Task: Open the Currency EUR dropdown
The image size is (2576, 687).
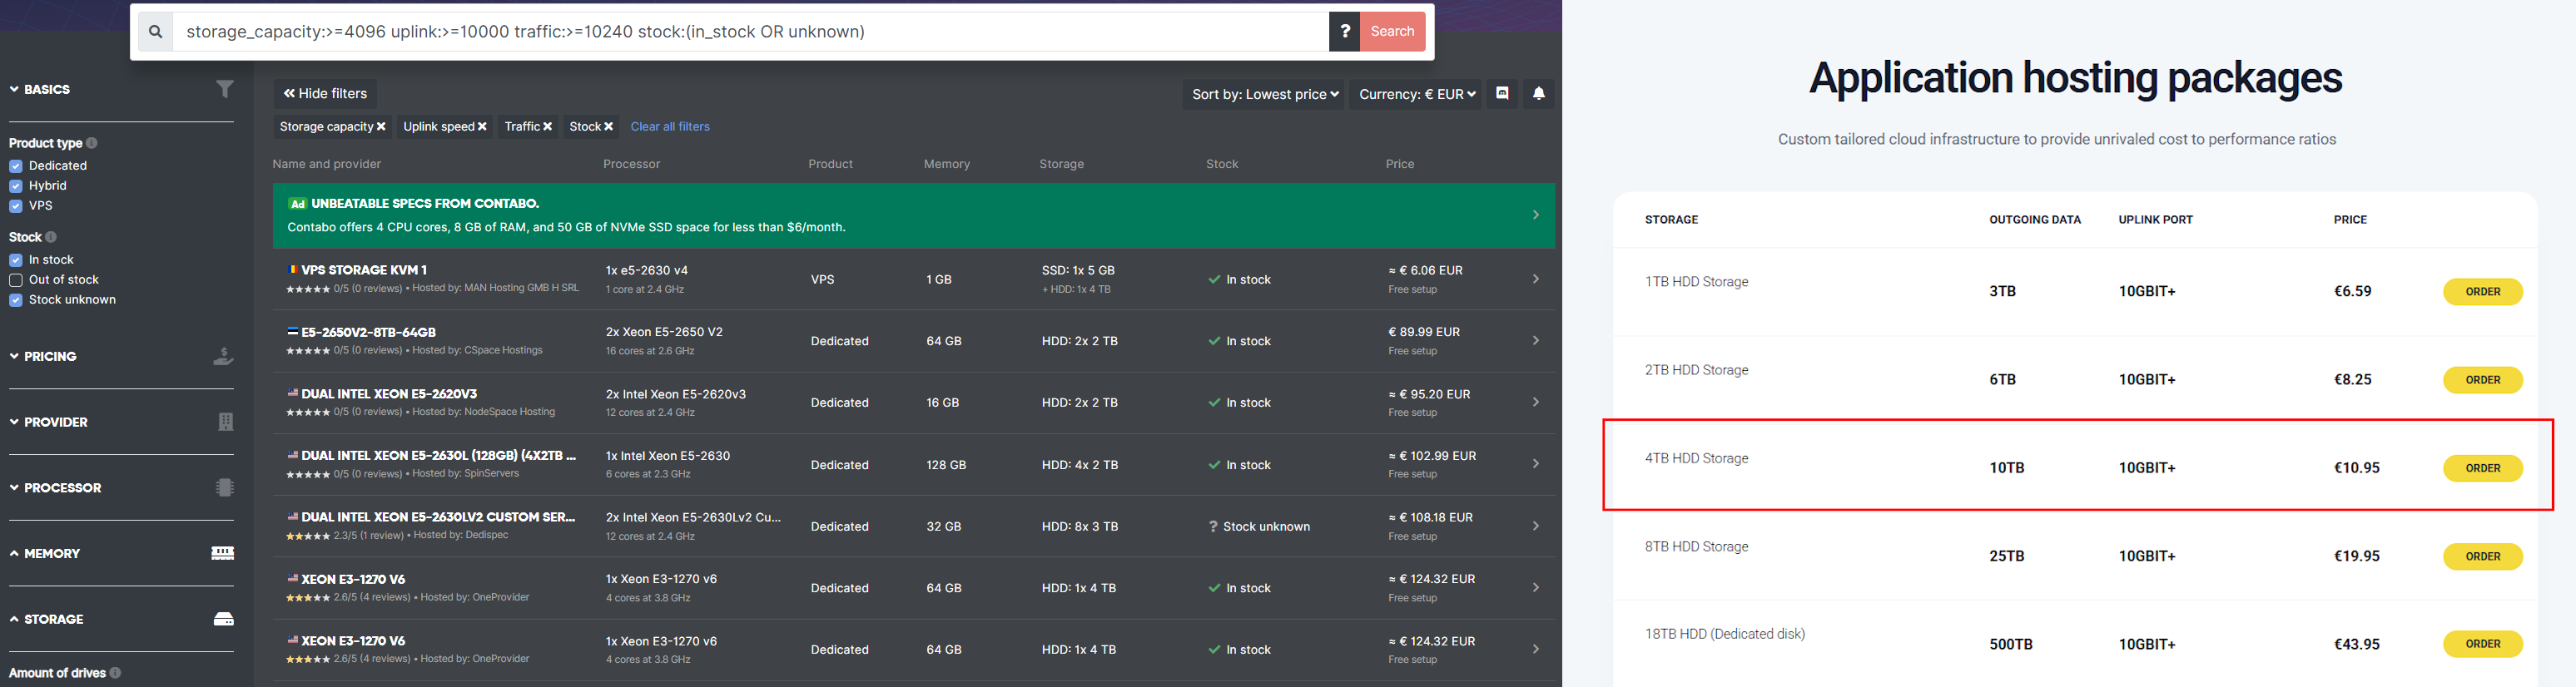Action: [1416, 94]
